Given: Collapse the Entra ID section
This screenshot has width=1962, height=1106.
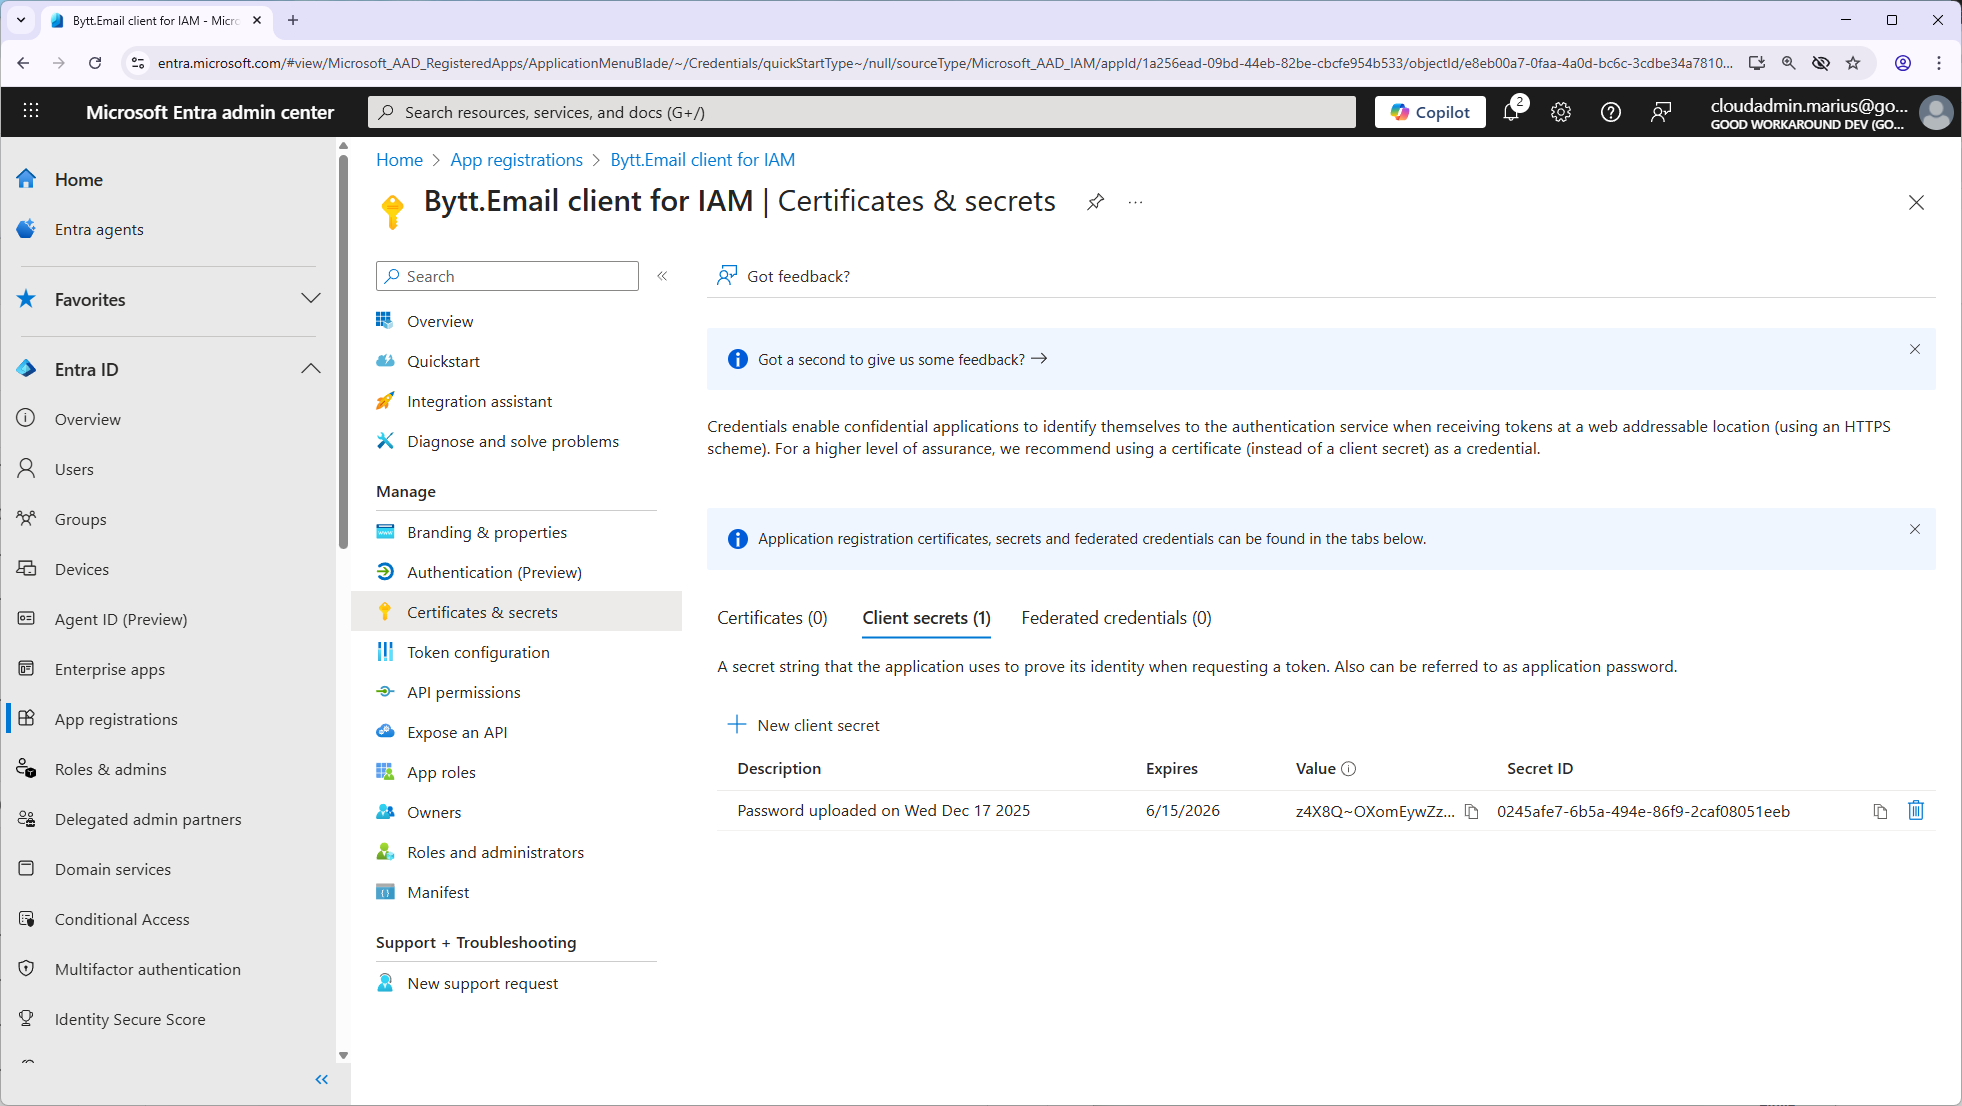Looking at the screenshot, I should 311,369.
